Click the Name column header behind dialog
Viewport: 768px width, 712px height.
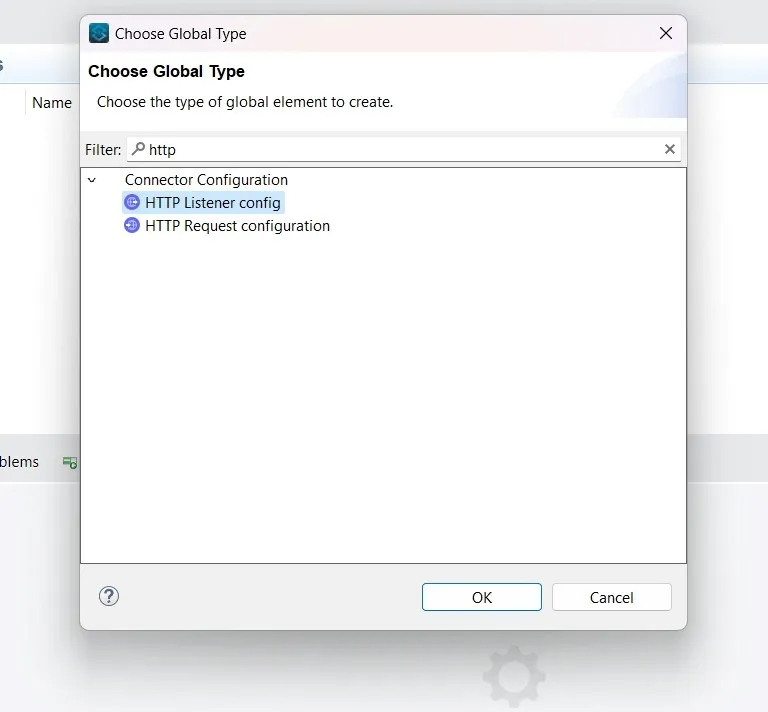(x=52, y=103)
